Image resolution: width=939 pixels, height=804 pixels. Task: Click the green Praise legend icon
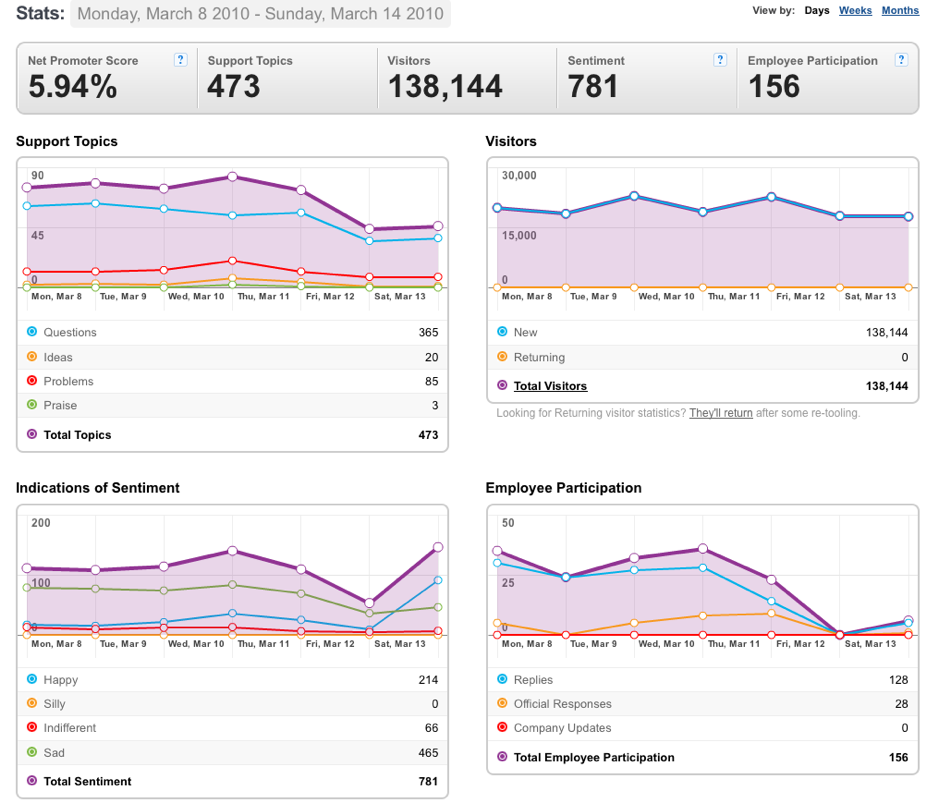point(32,405)
